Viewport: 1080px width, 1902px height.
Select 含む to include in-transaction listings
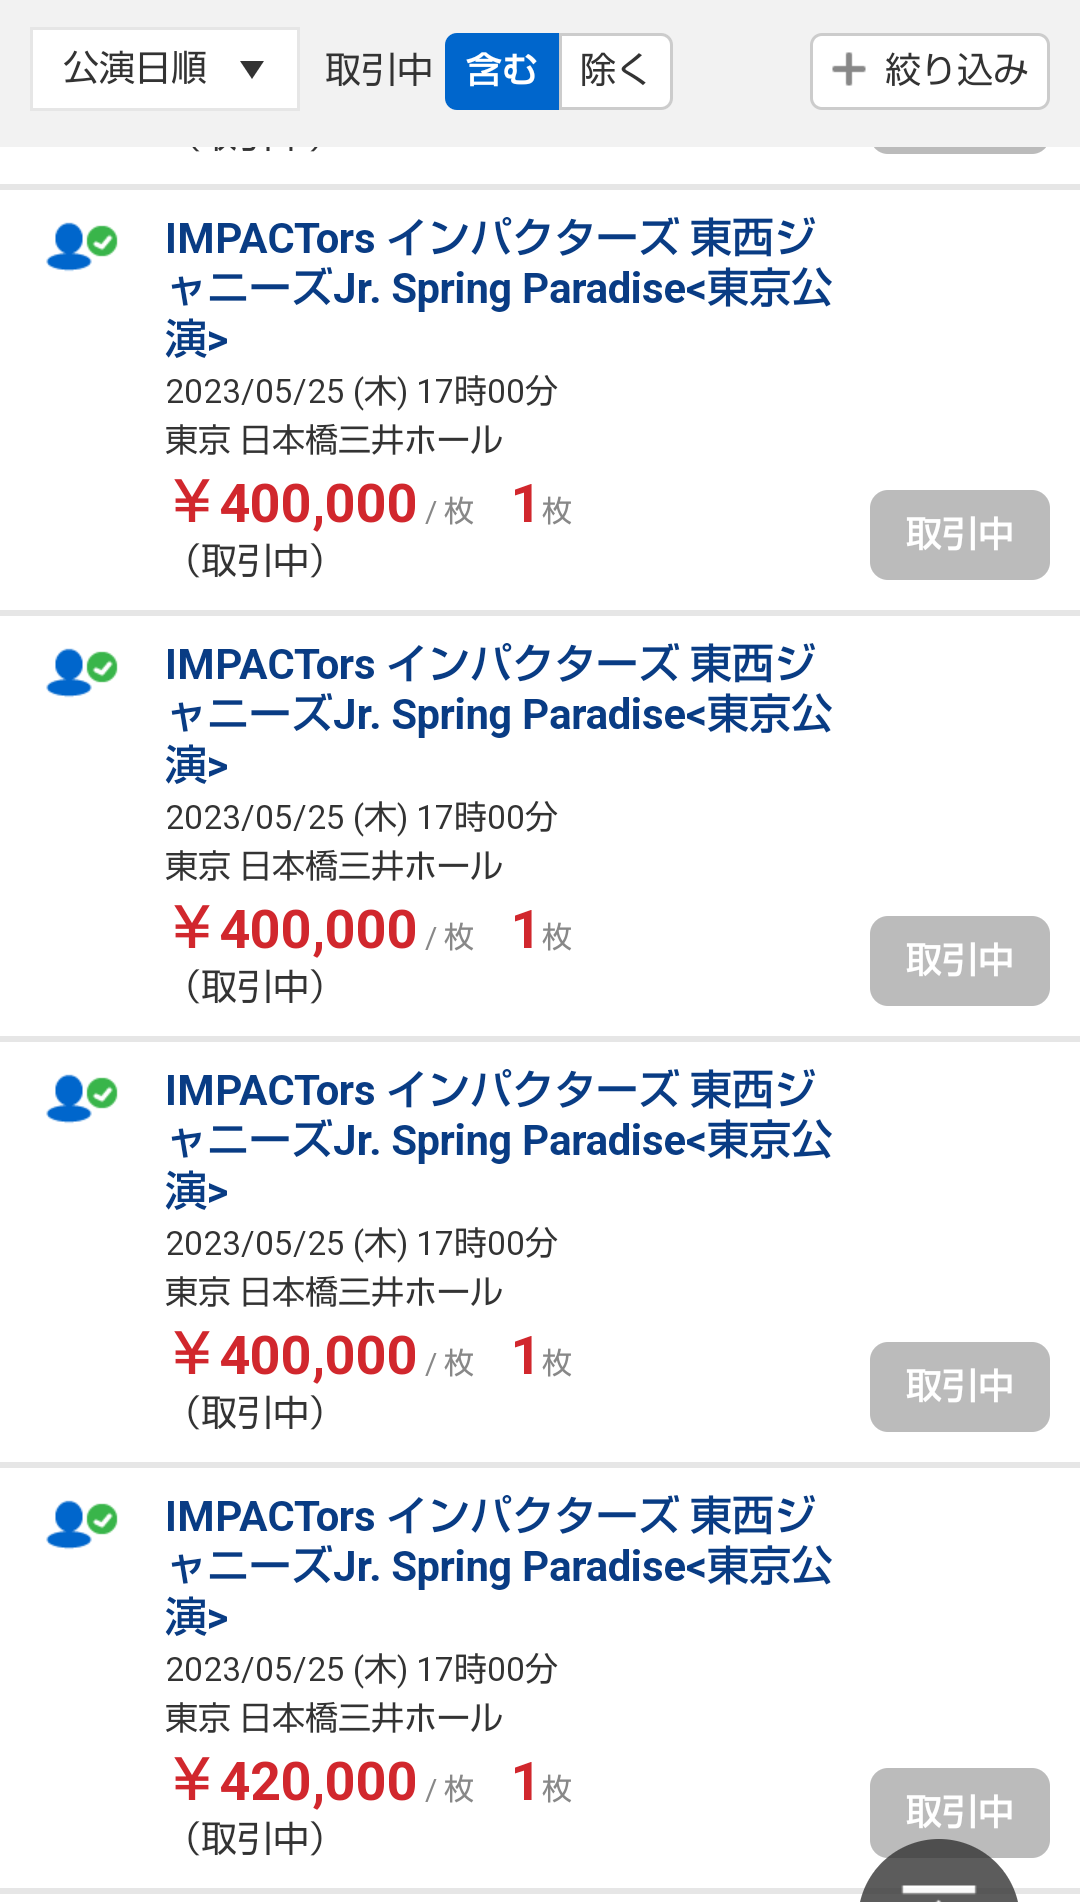coord(502,71)
